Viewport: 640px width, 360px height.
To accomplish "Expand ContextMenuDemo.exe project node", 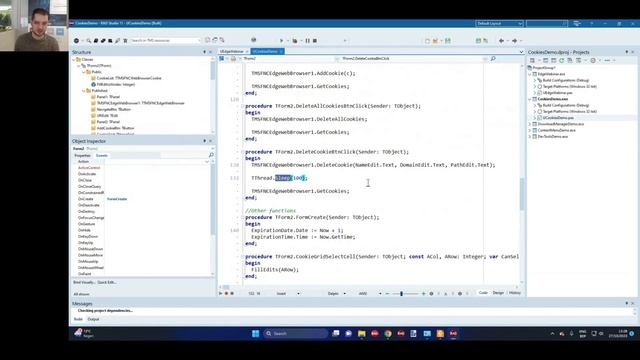I will tap(530, 130).
